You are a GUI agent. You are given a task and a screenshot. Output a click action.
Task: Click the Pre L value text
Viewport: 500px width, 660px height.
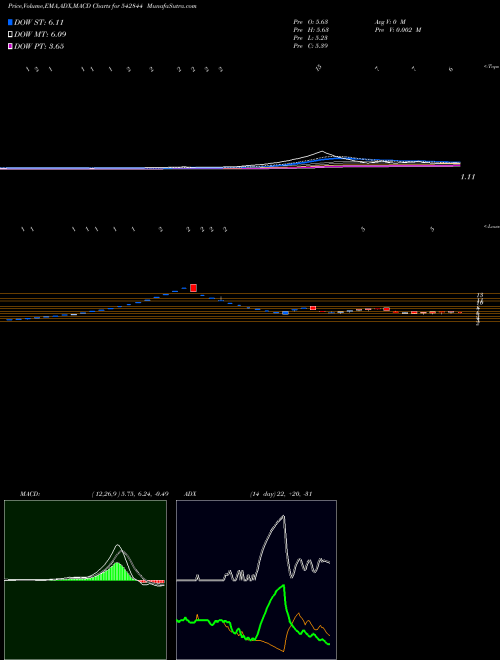[x=311, y=37]
